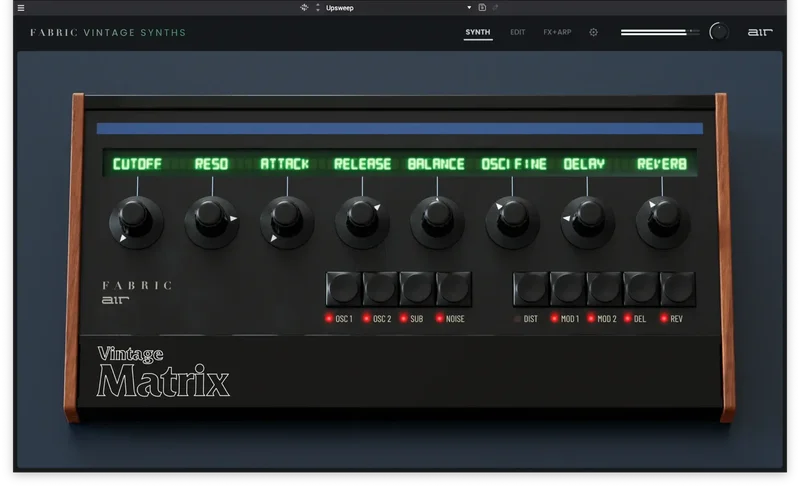Screen dimensions: 800x488
Task: Toggle the OSC 1 button
Action: 343,289
